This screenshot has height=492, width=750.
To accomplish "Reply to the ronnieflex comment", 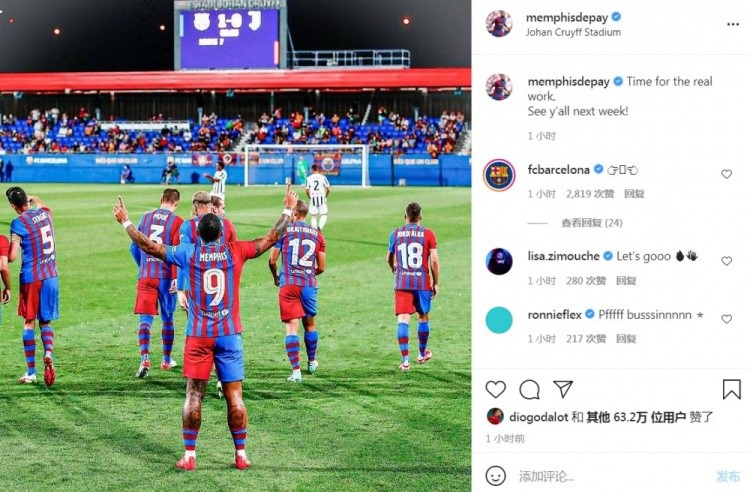I will point(626,339).
